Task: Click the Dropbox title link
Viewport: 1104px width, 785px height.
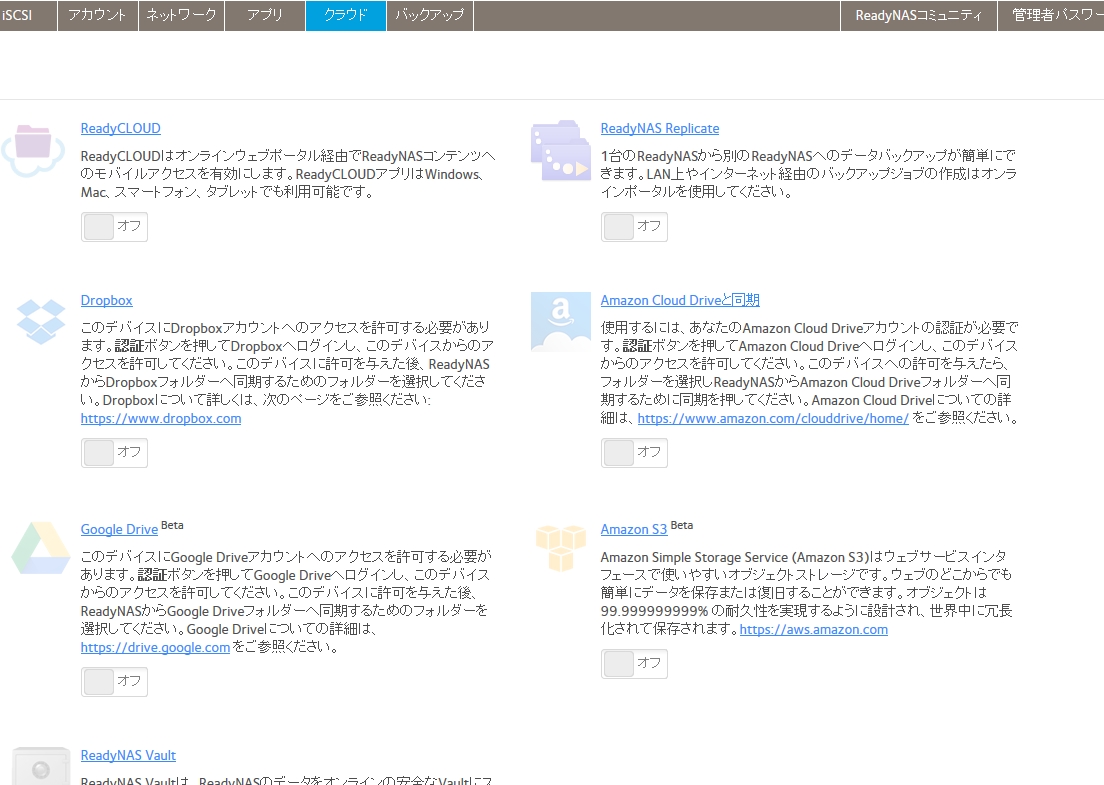Action: 106,300
